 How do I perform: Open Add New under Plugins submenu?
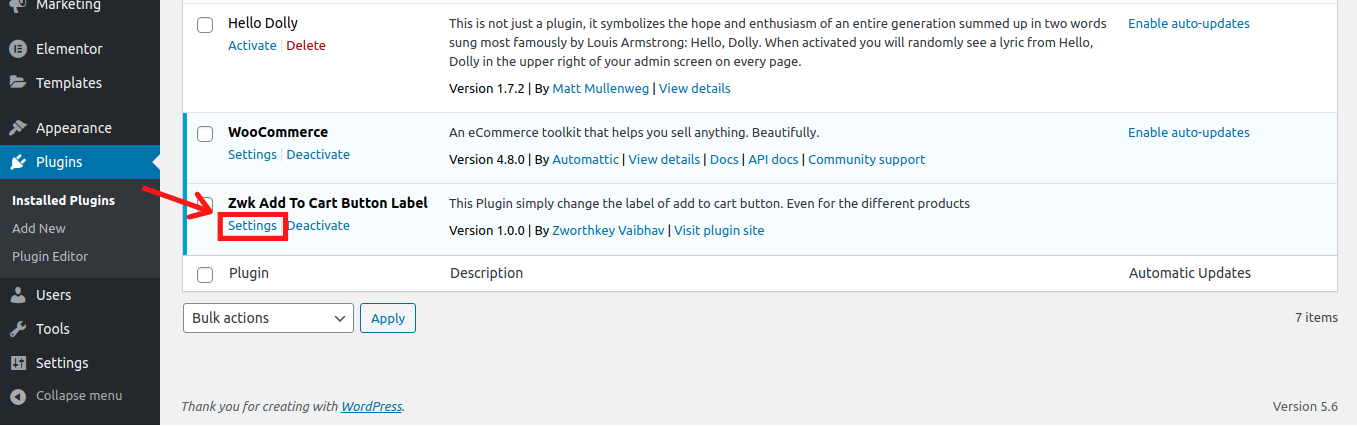(x=39, y=228)
